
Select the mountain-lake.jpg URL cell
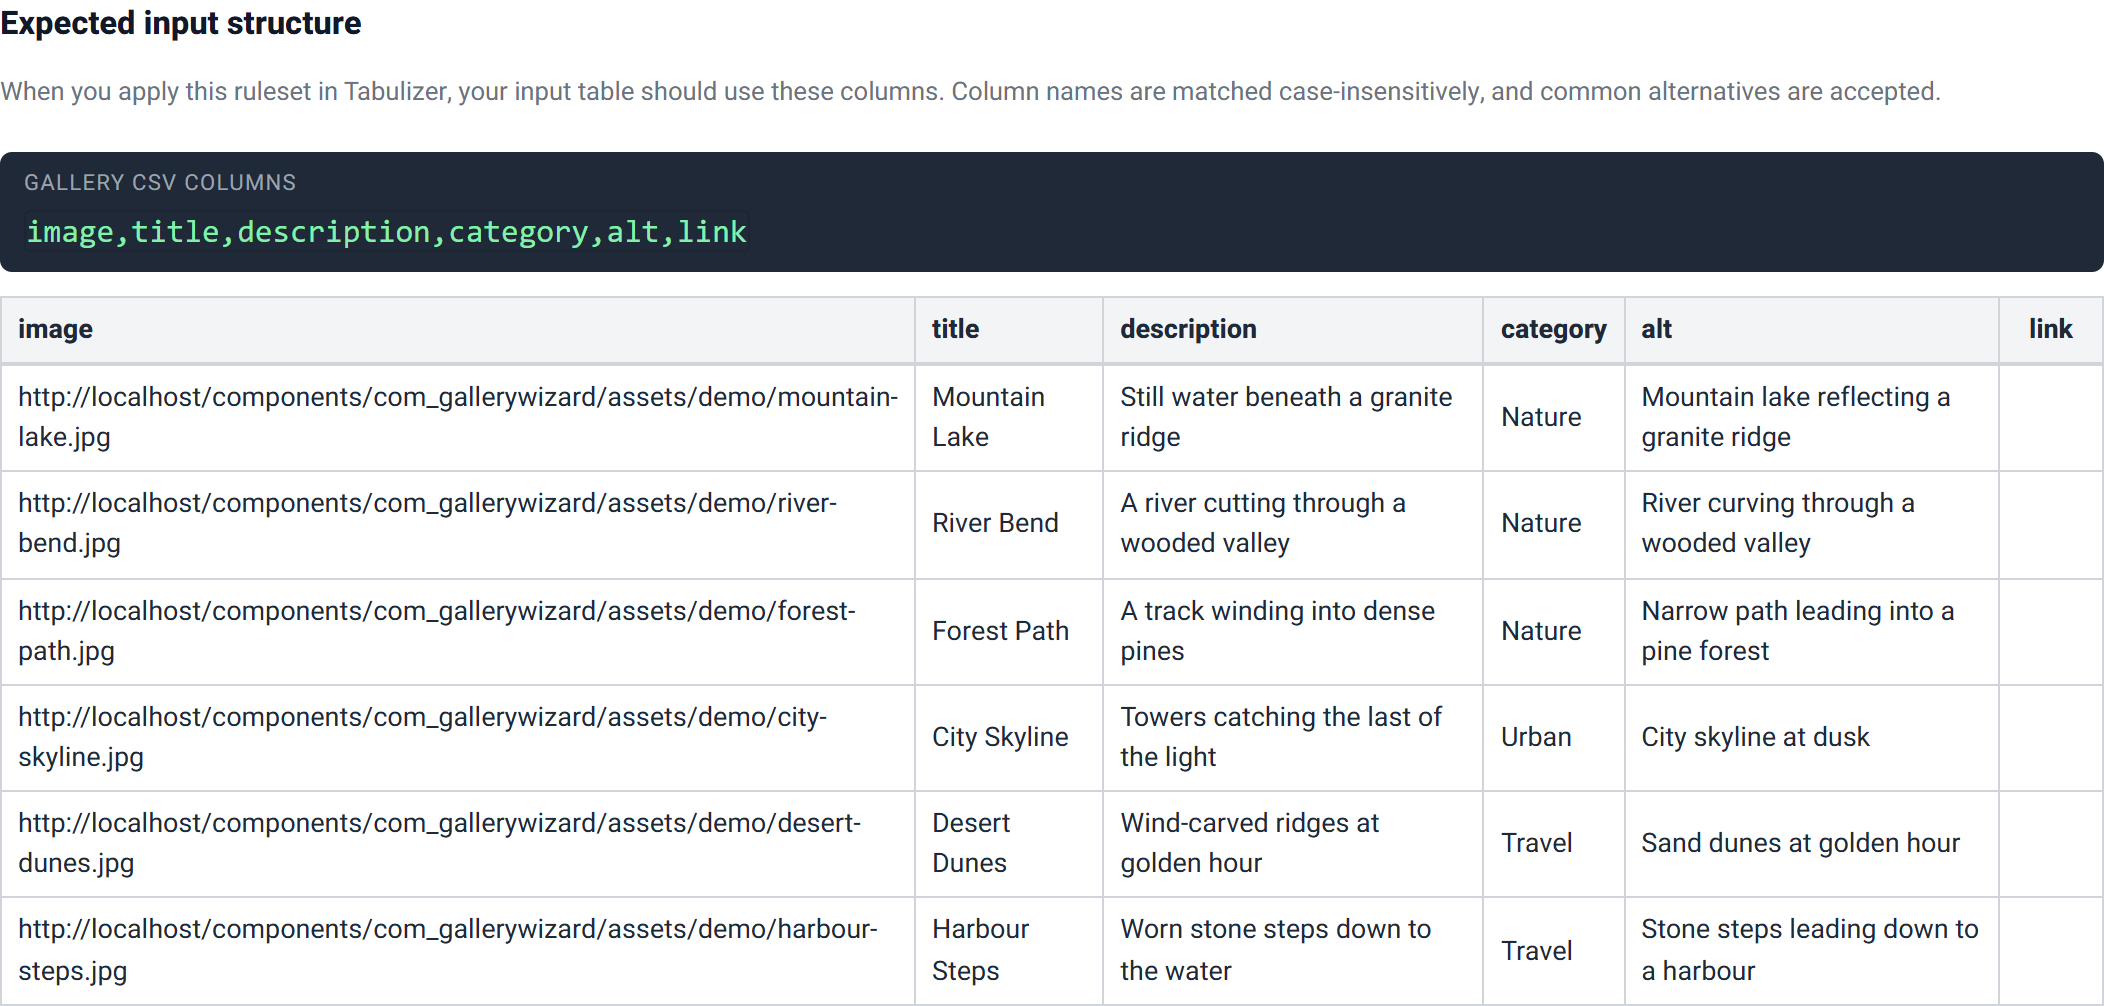coord(458,417)
